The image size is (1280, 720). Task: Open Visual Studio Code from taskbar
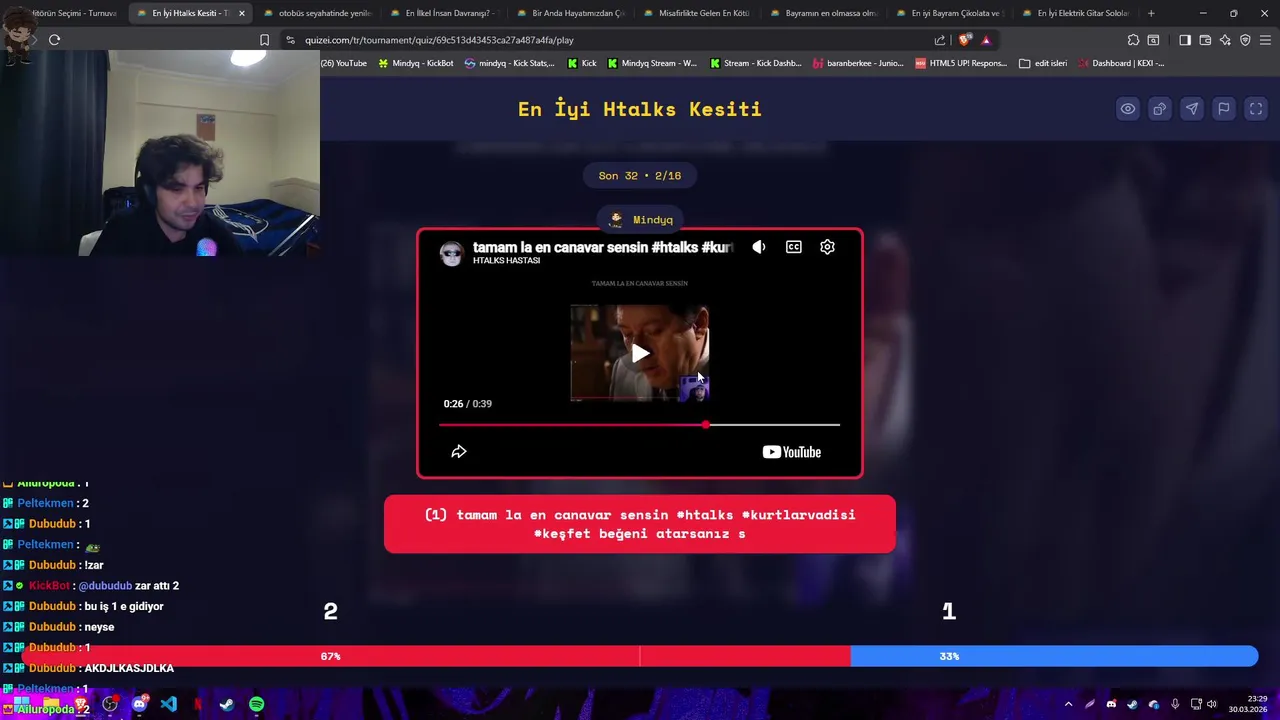coord(168,704)
